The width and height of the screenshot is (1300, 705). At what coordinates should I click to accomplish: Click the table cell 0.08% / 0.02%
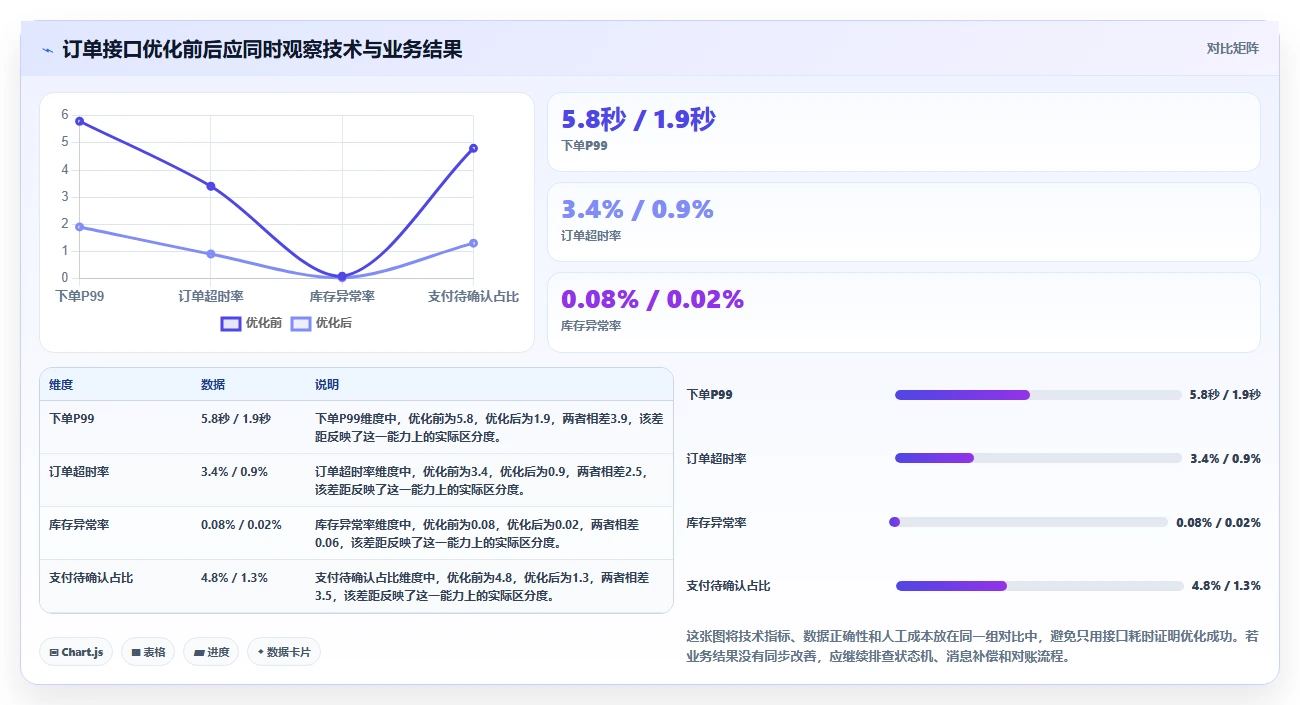241,525
